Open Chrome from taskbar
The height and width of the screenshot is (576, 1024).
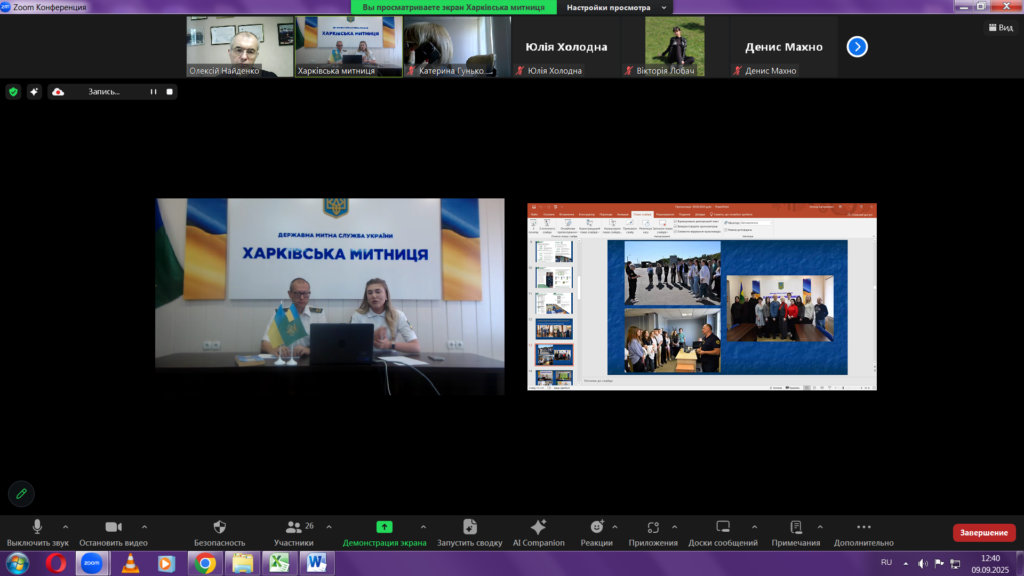coord(205,563)
